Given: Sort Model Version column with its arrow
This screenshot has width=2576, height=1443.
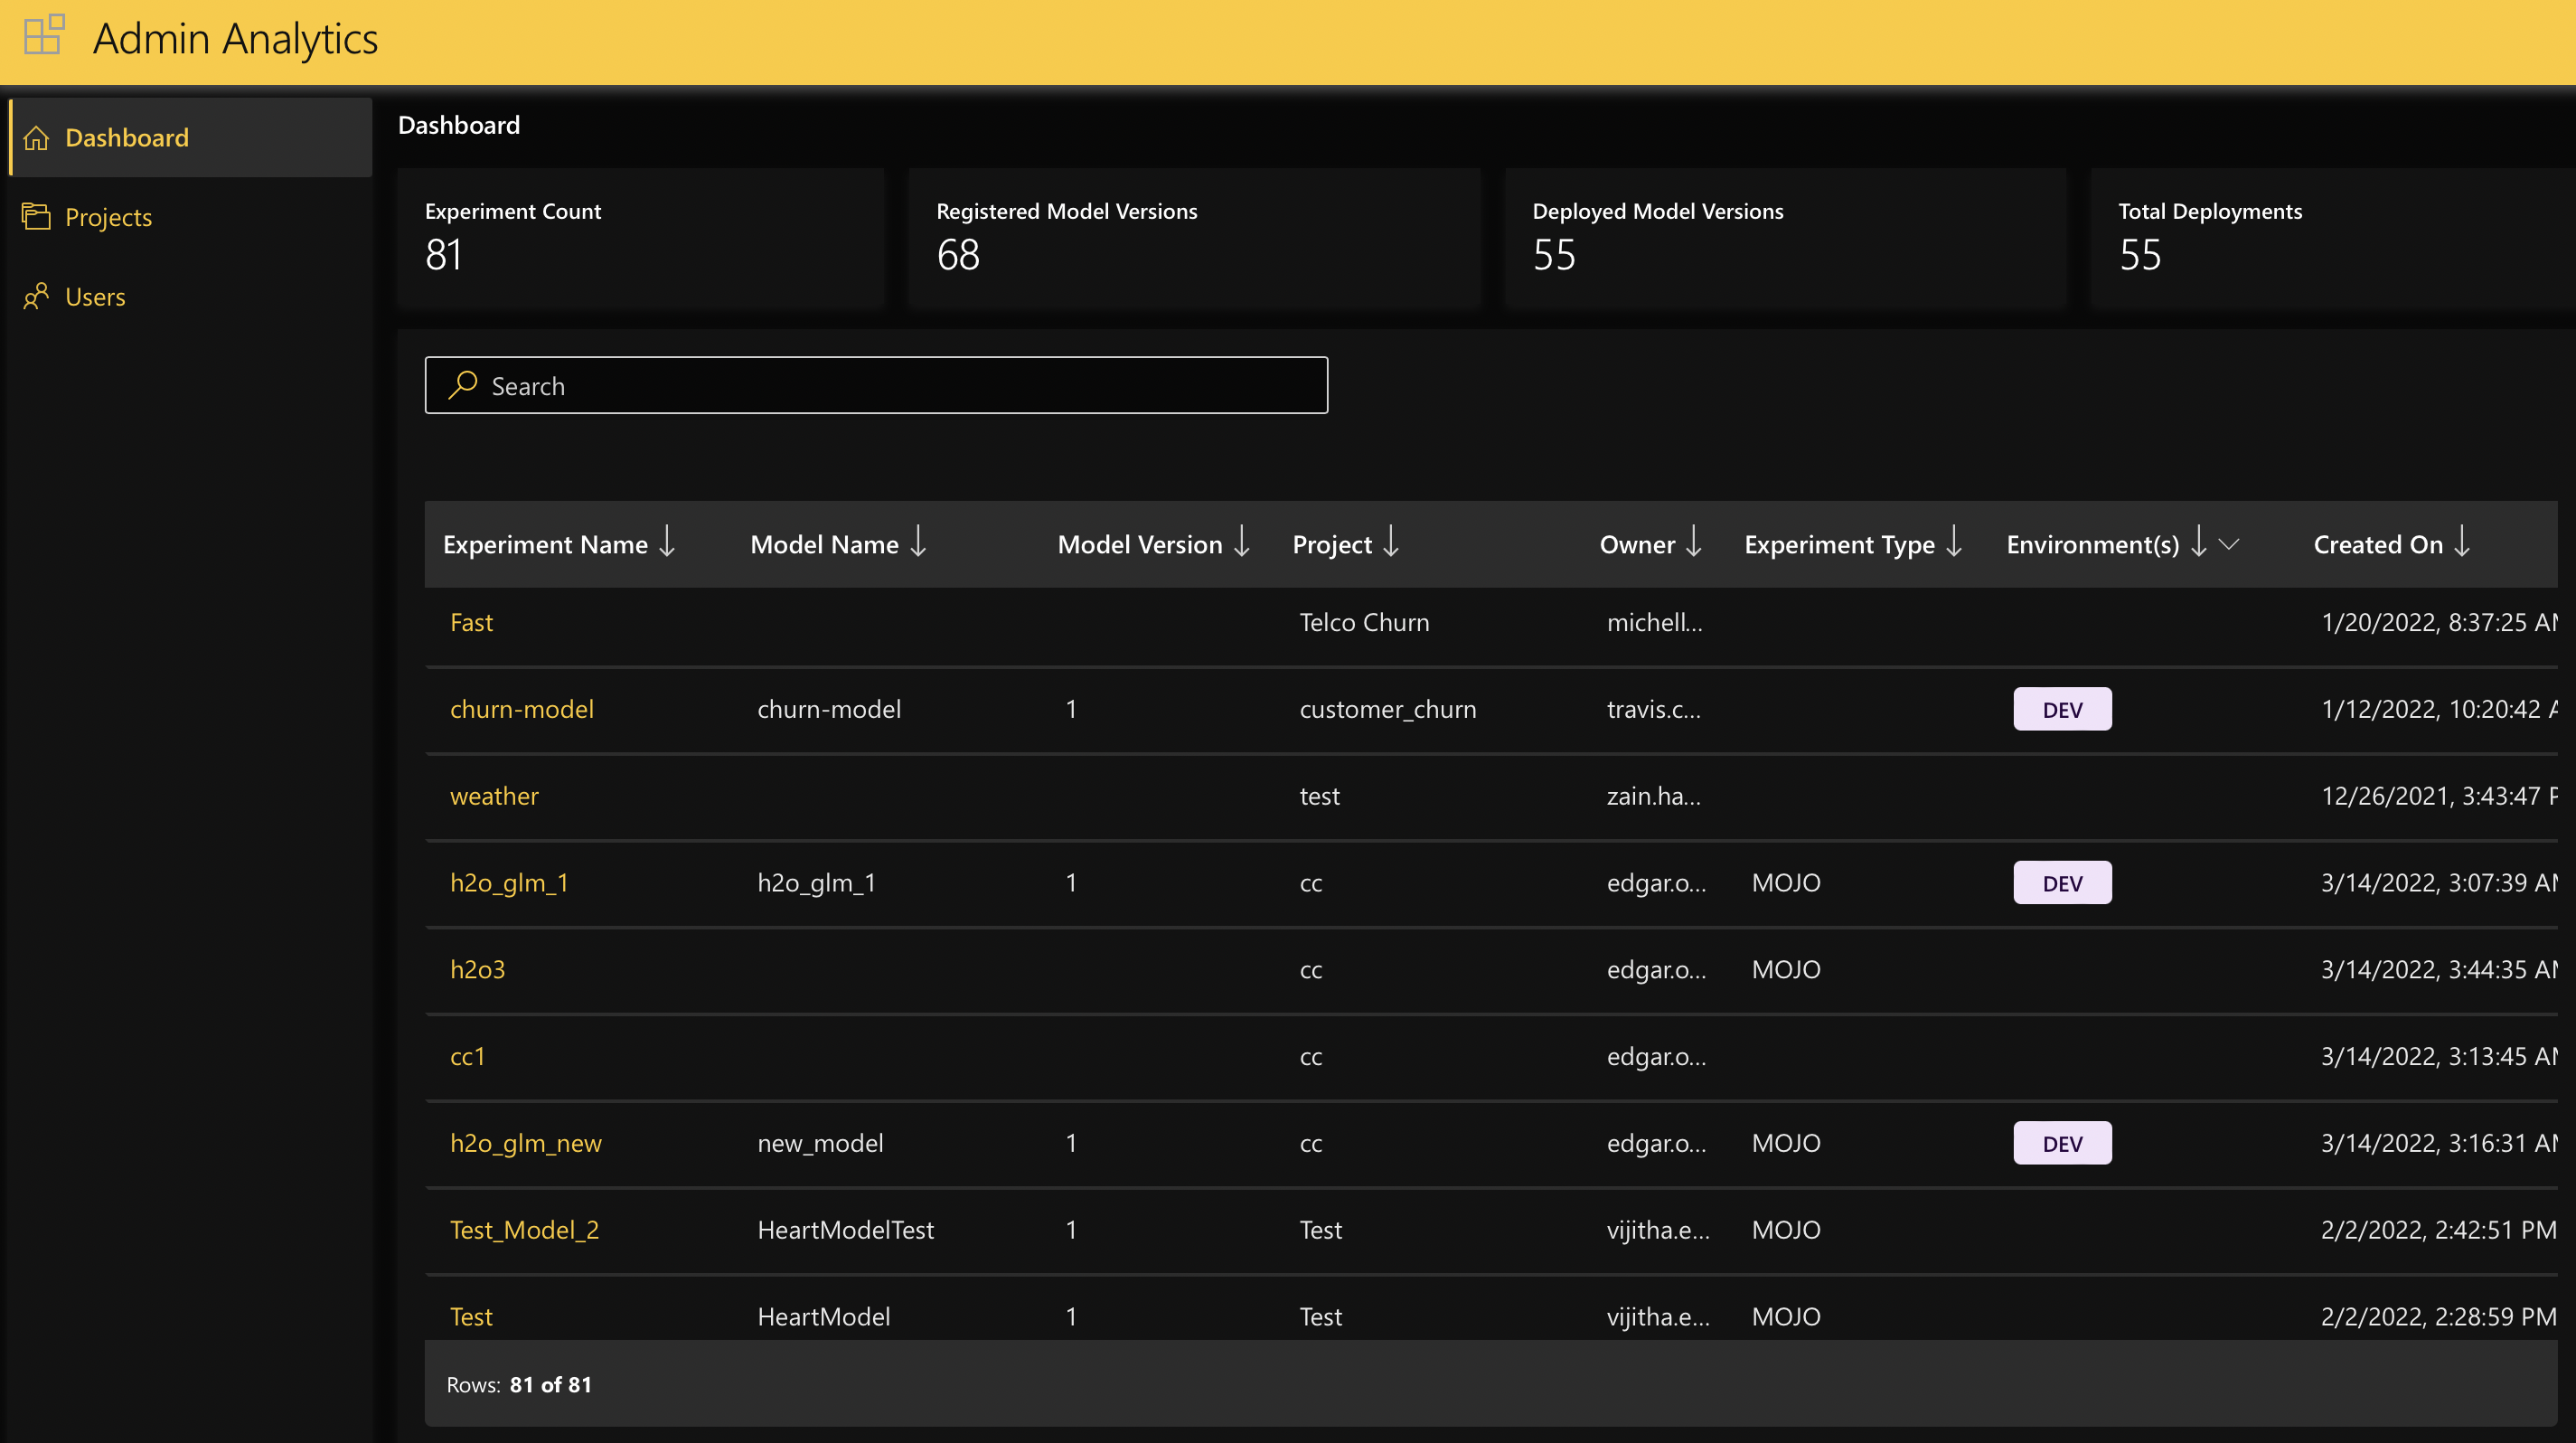Looking at the screenshot, I should tap(1241, 543).
